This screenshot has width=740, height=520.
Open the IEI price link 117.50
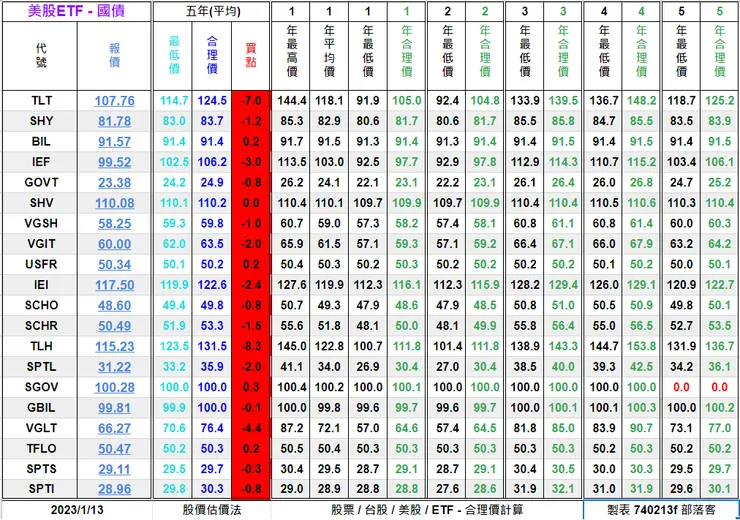point(114,285)
